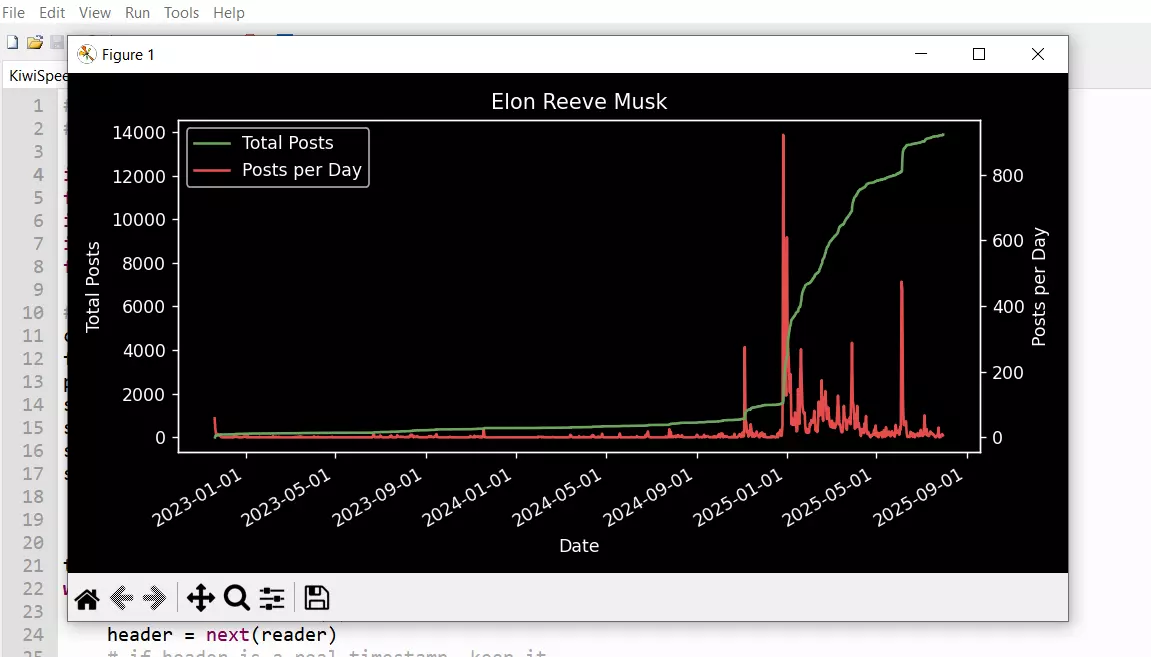
Task: Open the File menu
Action: pos(13,12)
